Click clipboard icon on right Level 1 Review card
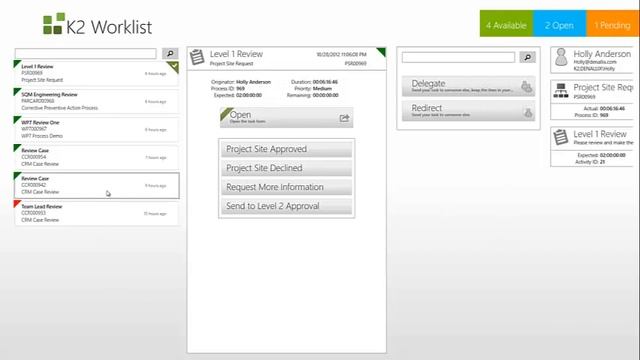 pos(560,137)
